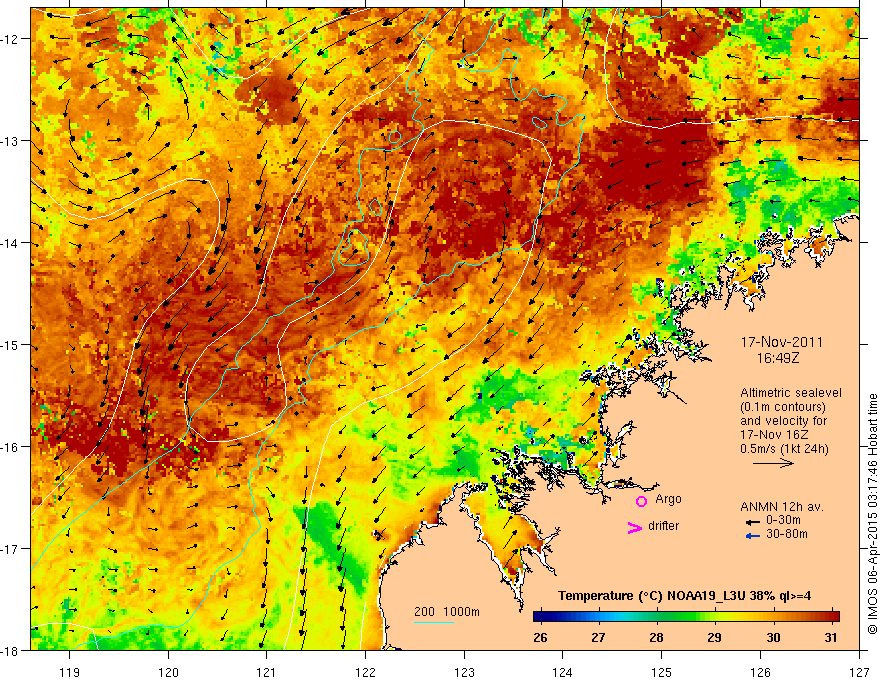This screenshot has width=880, height=680.
Task: Click the time text 16:49Z
Action: click(778, 358)
